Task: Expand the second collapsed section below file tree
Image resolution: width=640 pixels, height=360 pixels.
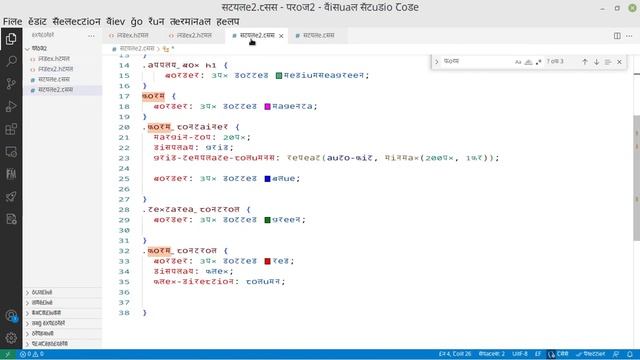Action: tap(63, 303)
